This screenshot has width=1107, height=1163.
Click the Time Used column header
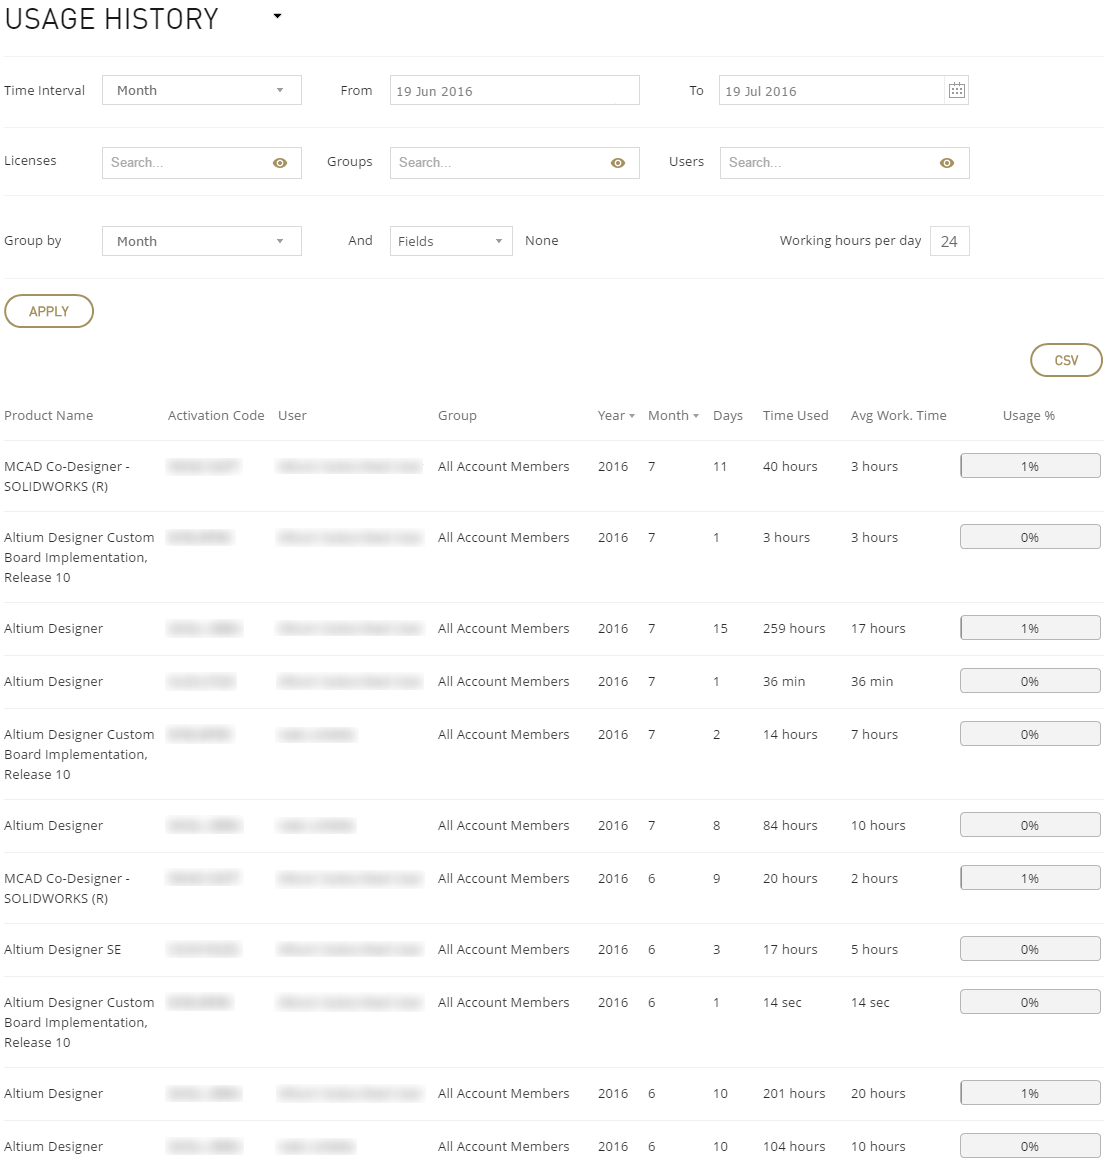click(x=795, y=416)
